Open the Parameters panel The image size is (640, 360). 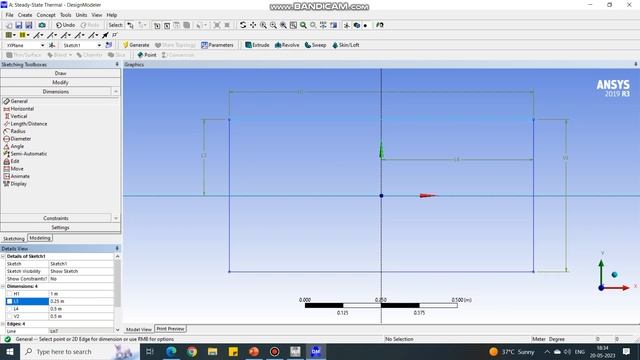point(217,45)
